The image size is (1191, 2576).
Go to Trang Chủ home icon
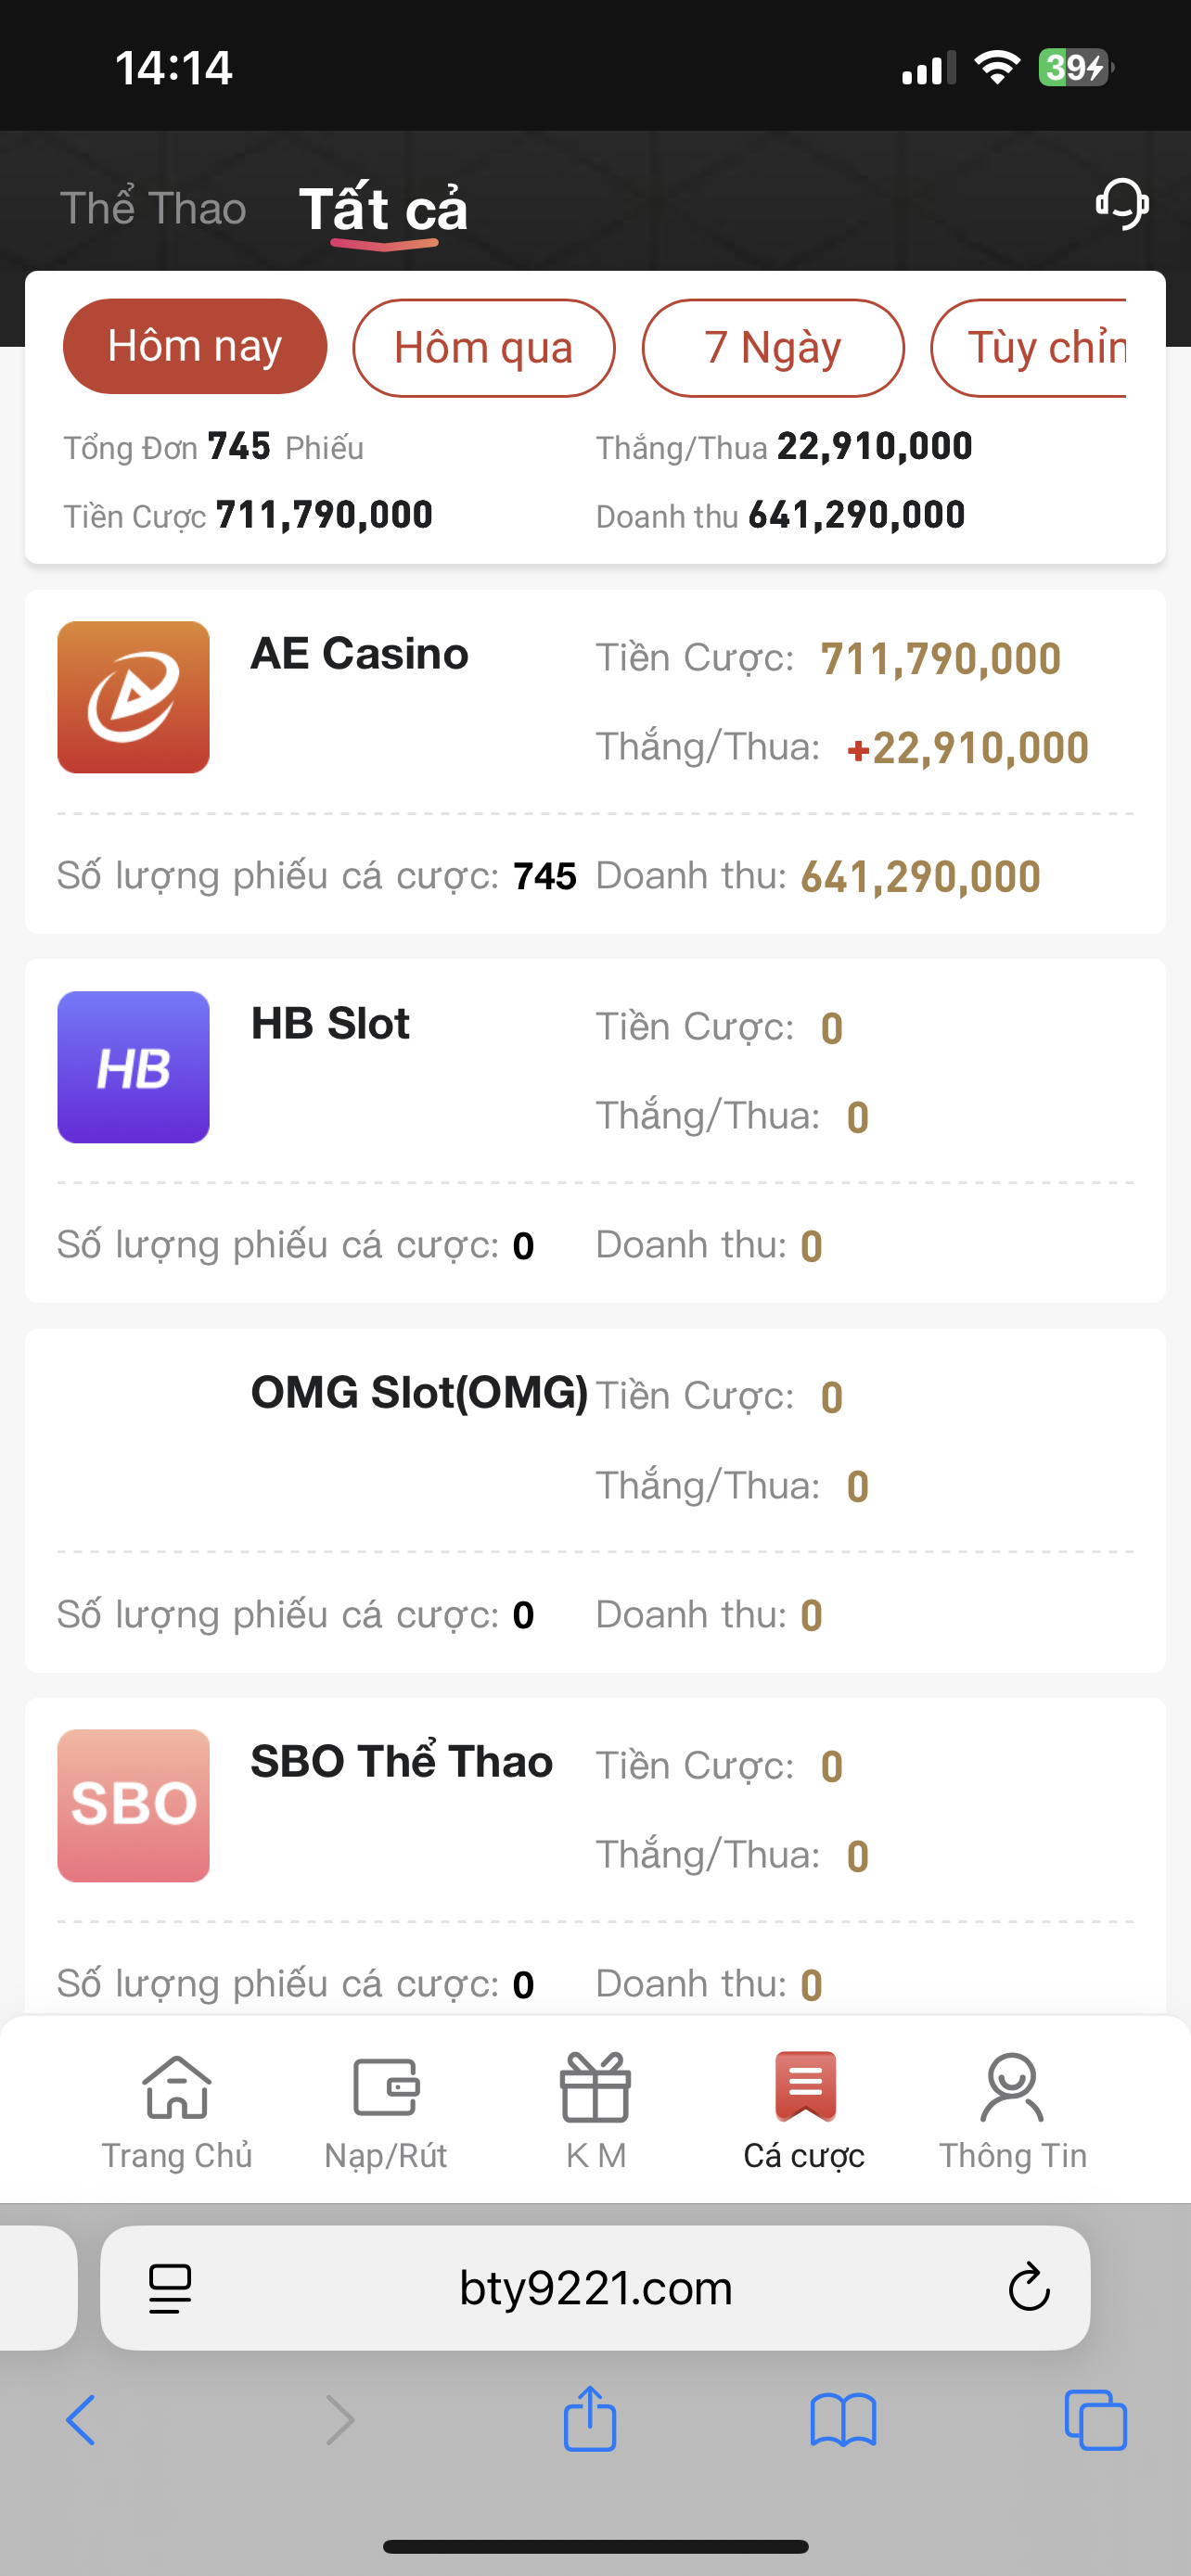pos(177,2087)
